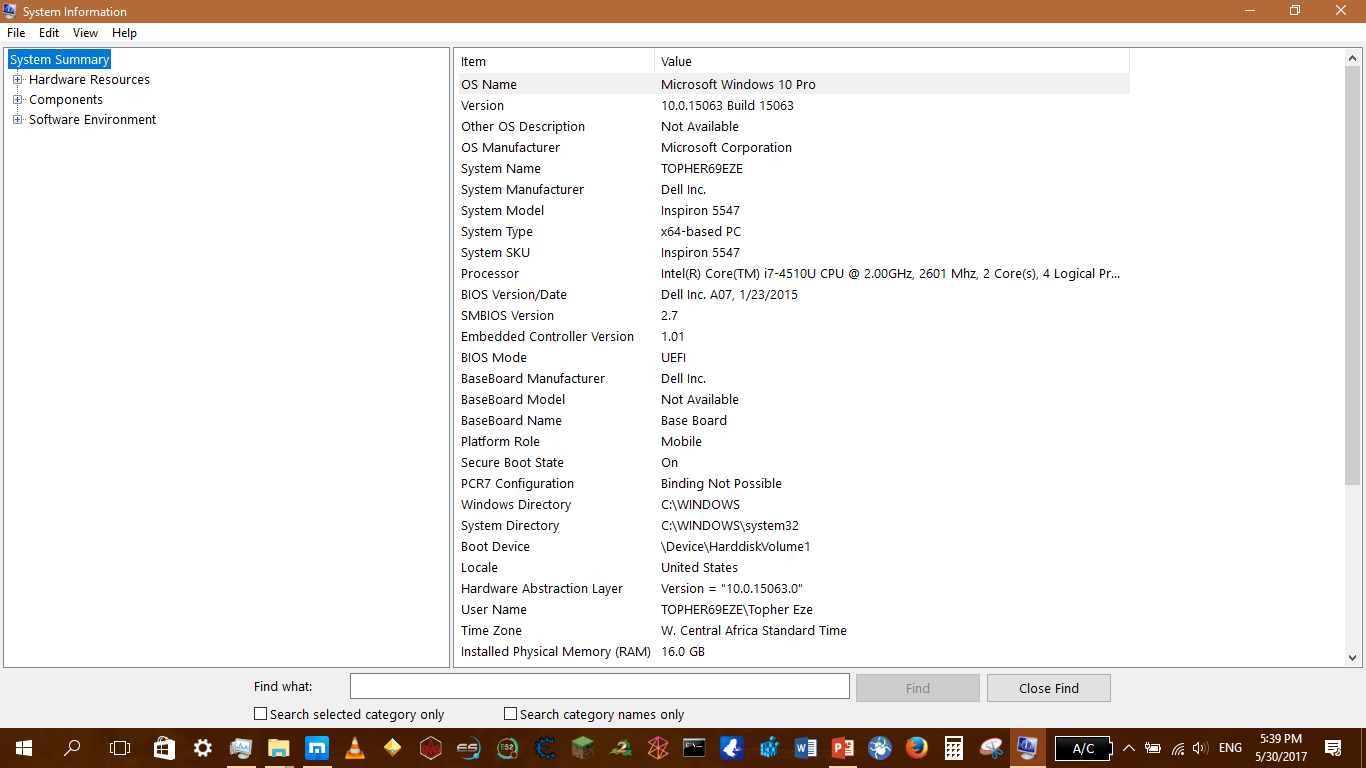The height and width of the screenshot is (768, 1366).
Task: Open File Explorer from the taskbar
Action: click(279, 748)
